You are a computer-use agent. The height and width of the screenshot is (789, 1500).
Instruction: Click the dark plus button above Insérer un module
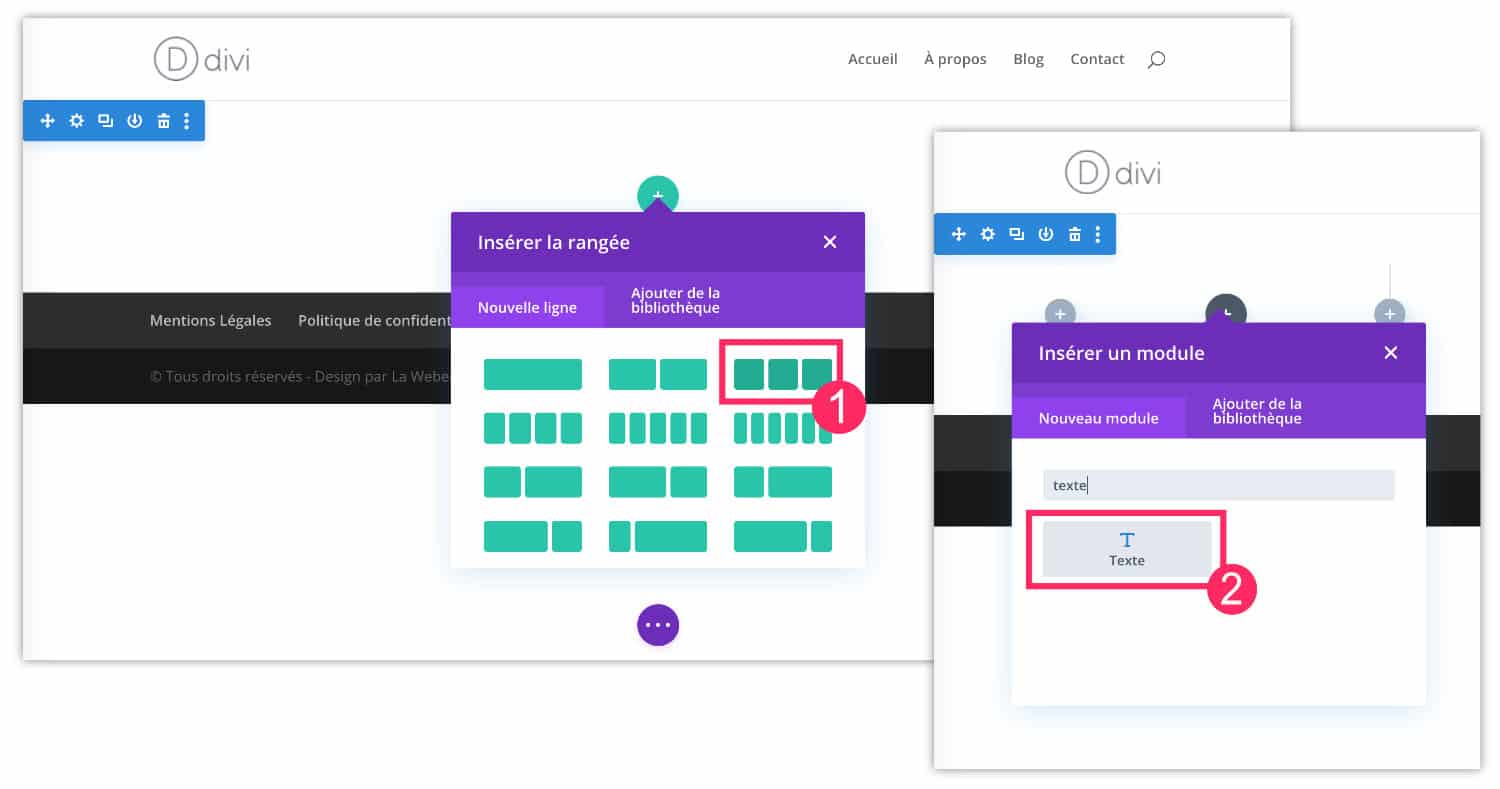tap(1225, 310)
